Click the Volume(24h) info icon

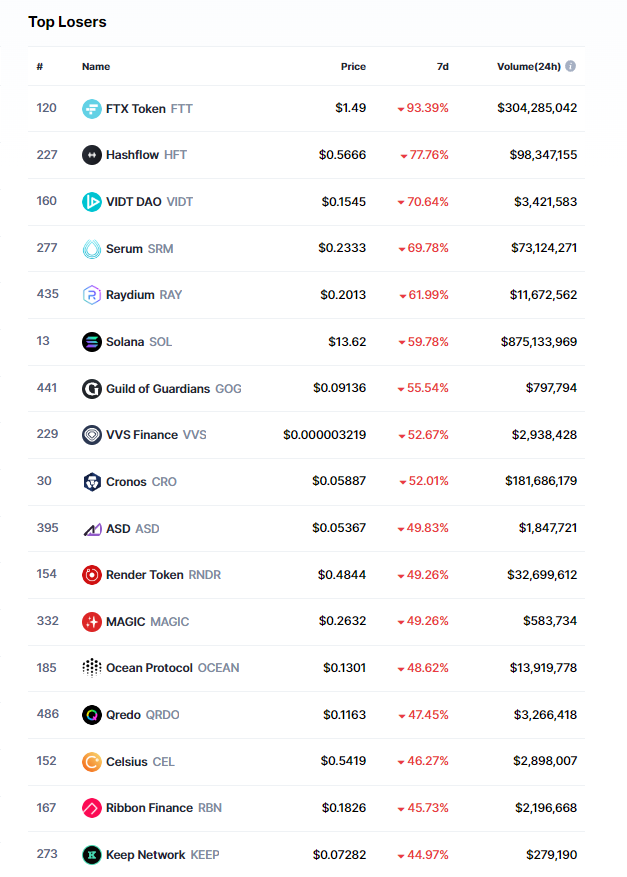click(570, 67)
